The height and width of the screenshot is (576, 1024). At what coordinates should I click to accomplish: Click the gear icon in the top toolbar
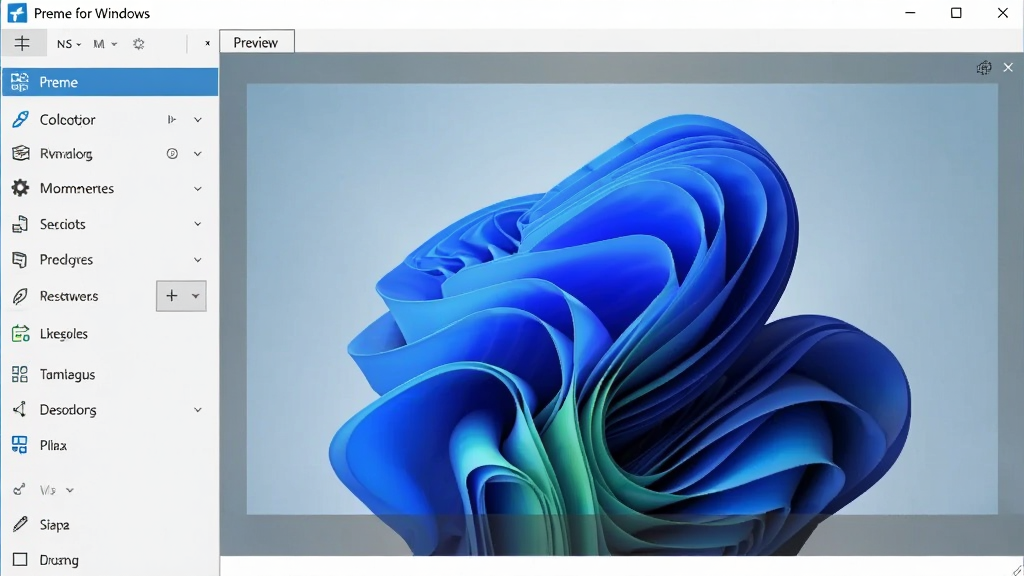click(x=138, y=44)
